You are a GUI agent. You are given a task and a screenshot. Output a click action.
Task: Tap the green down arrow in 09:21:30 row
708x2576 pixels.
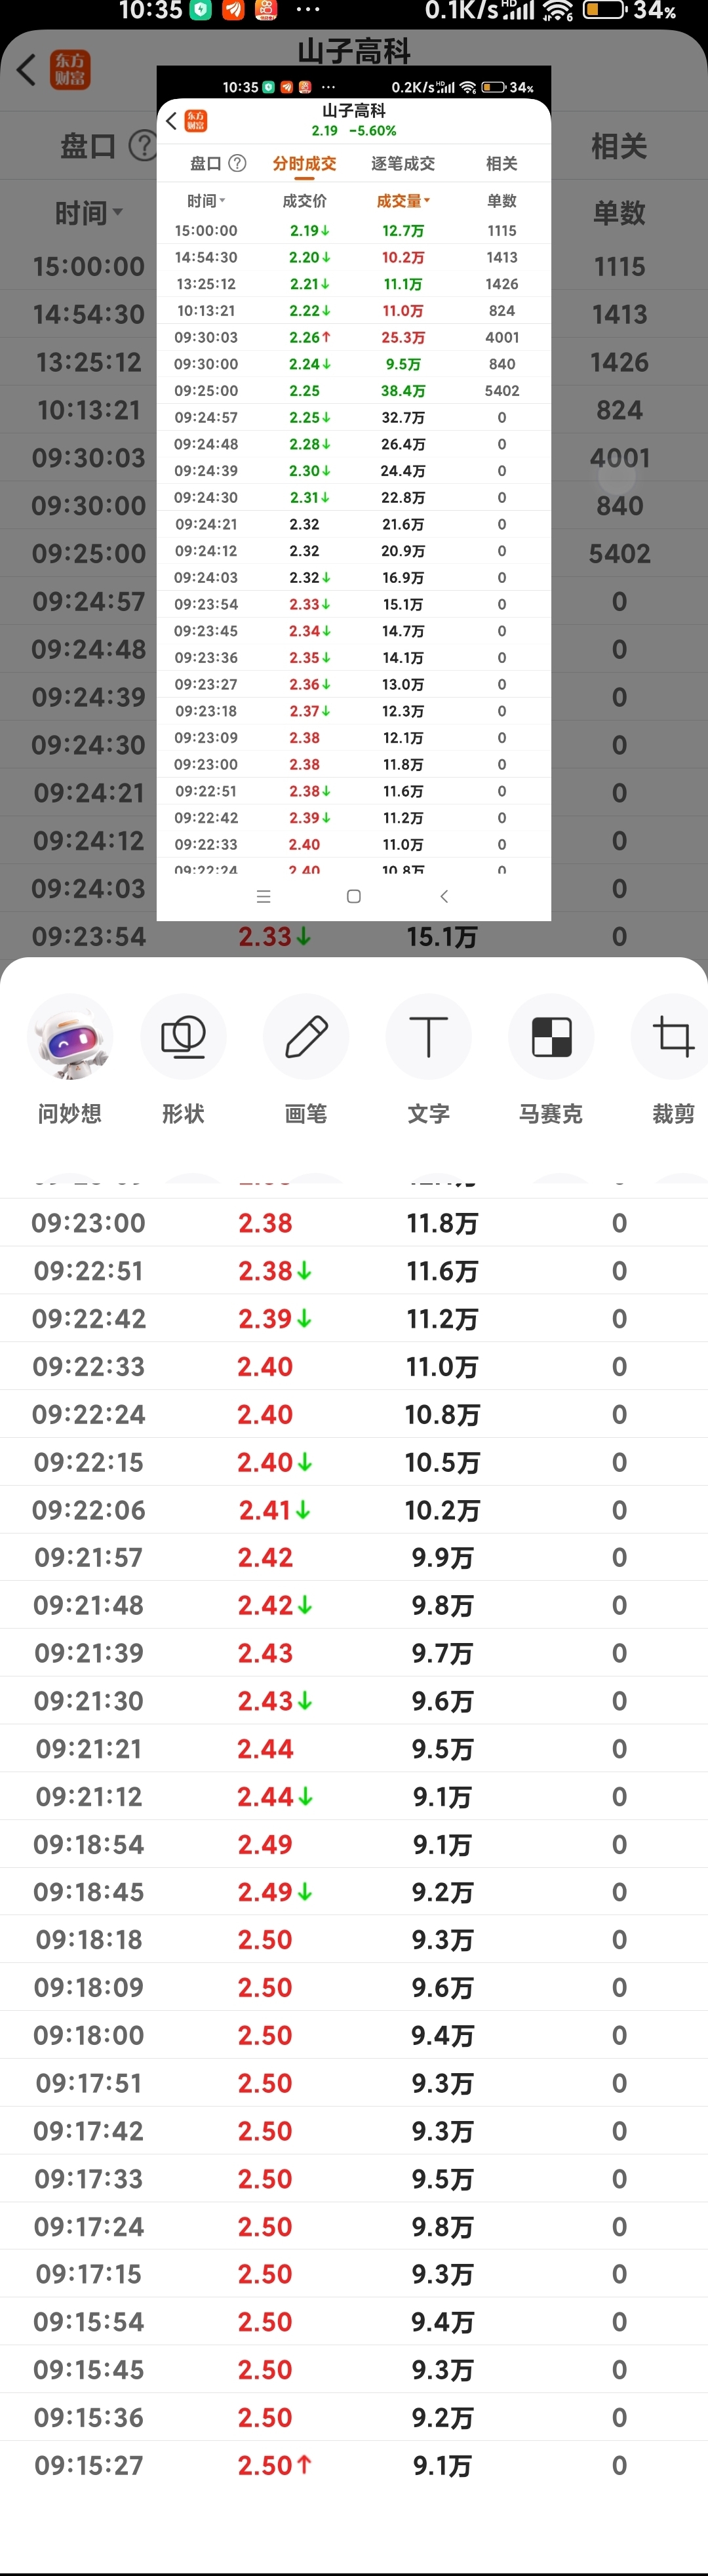[305, 1701]
